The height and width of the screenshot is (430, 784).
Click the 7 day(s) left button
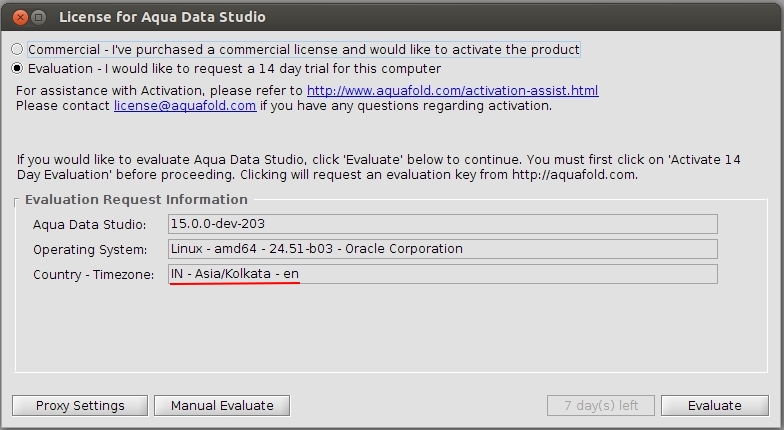tap(600, 405)
